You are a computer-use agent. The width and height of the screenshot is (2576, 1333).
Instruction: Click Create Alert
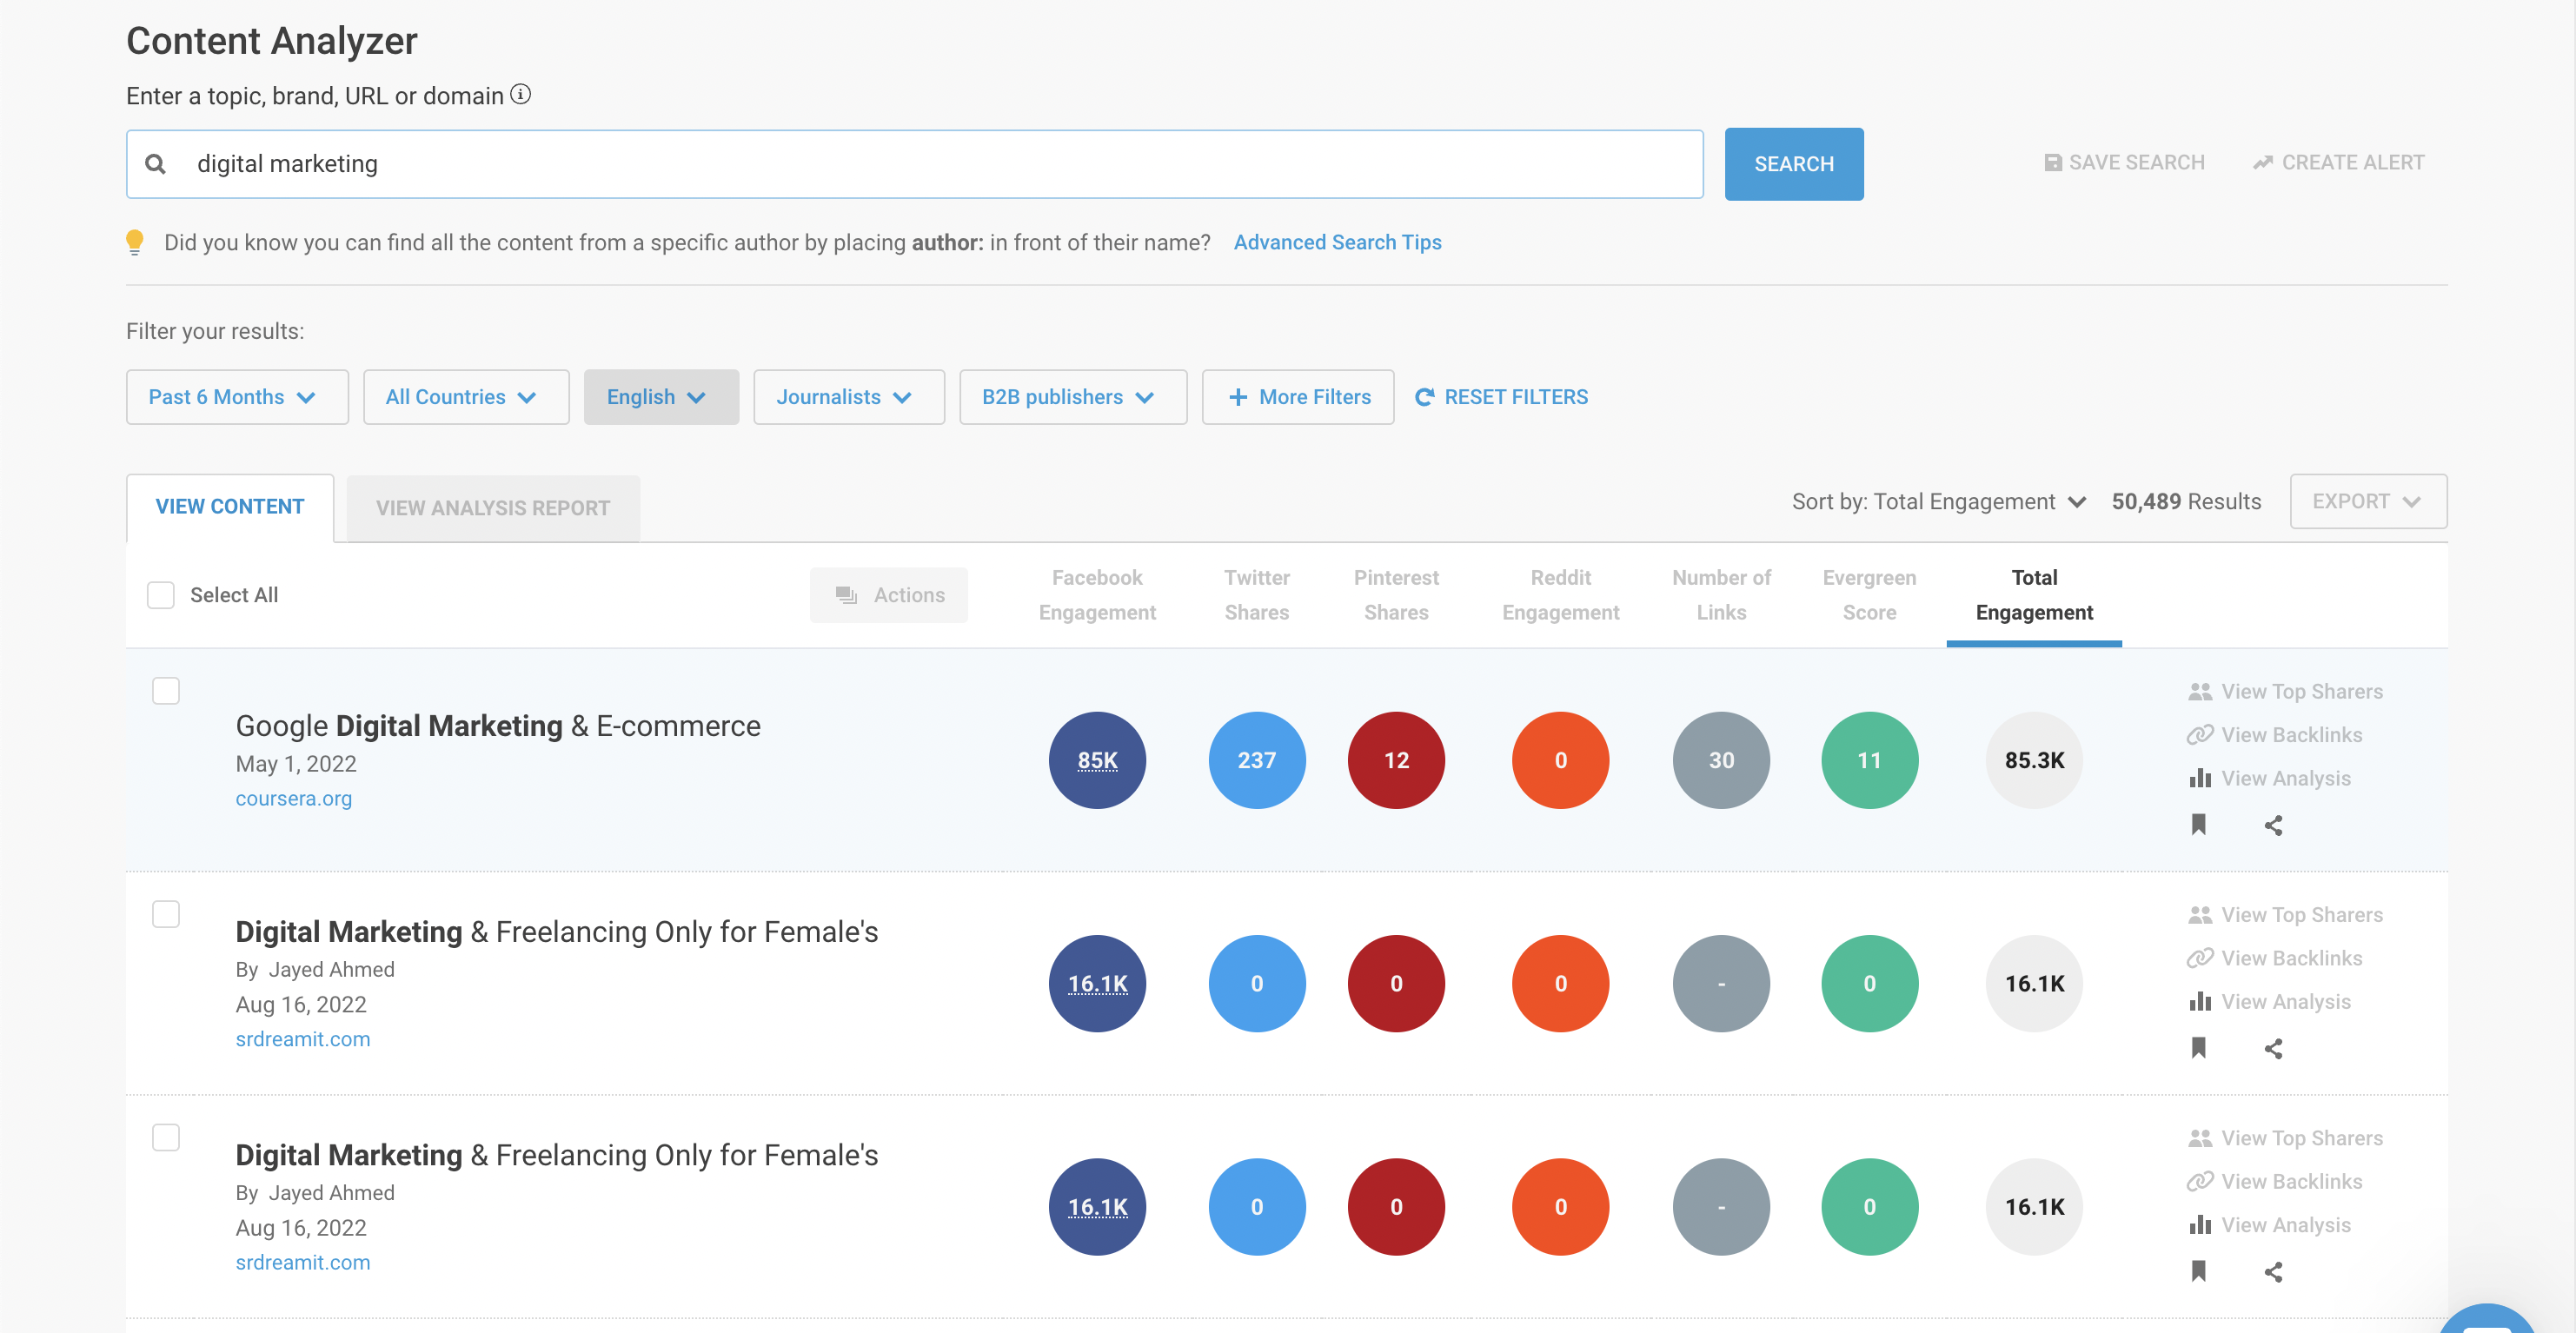(2338, 162)
